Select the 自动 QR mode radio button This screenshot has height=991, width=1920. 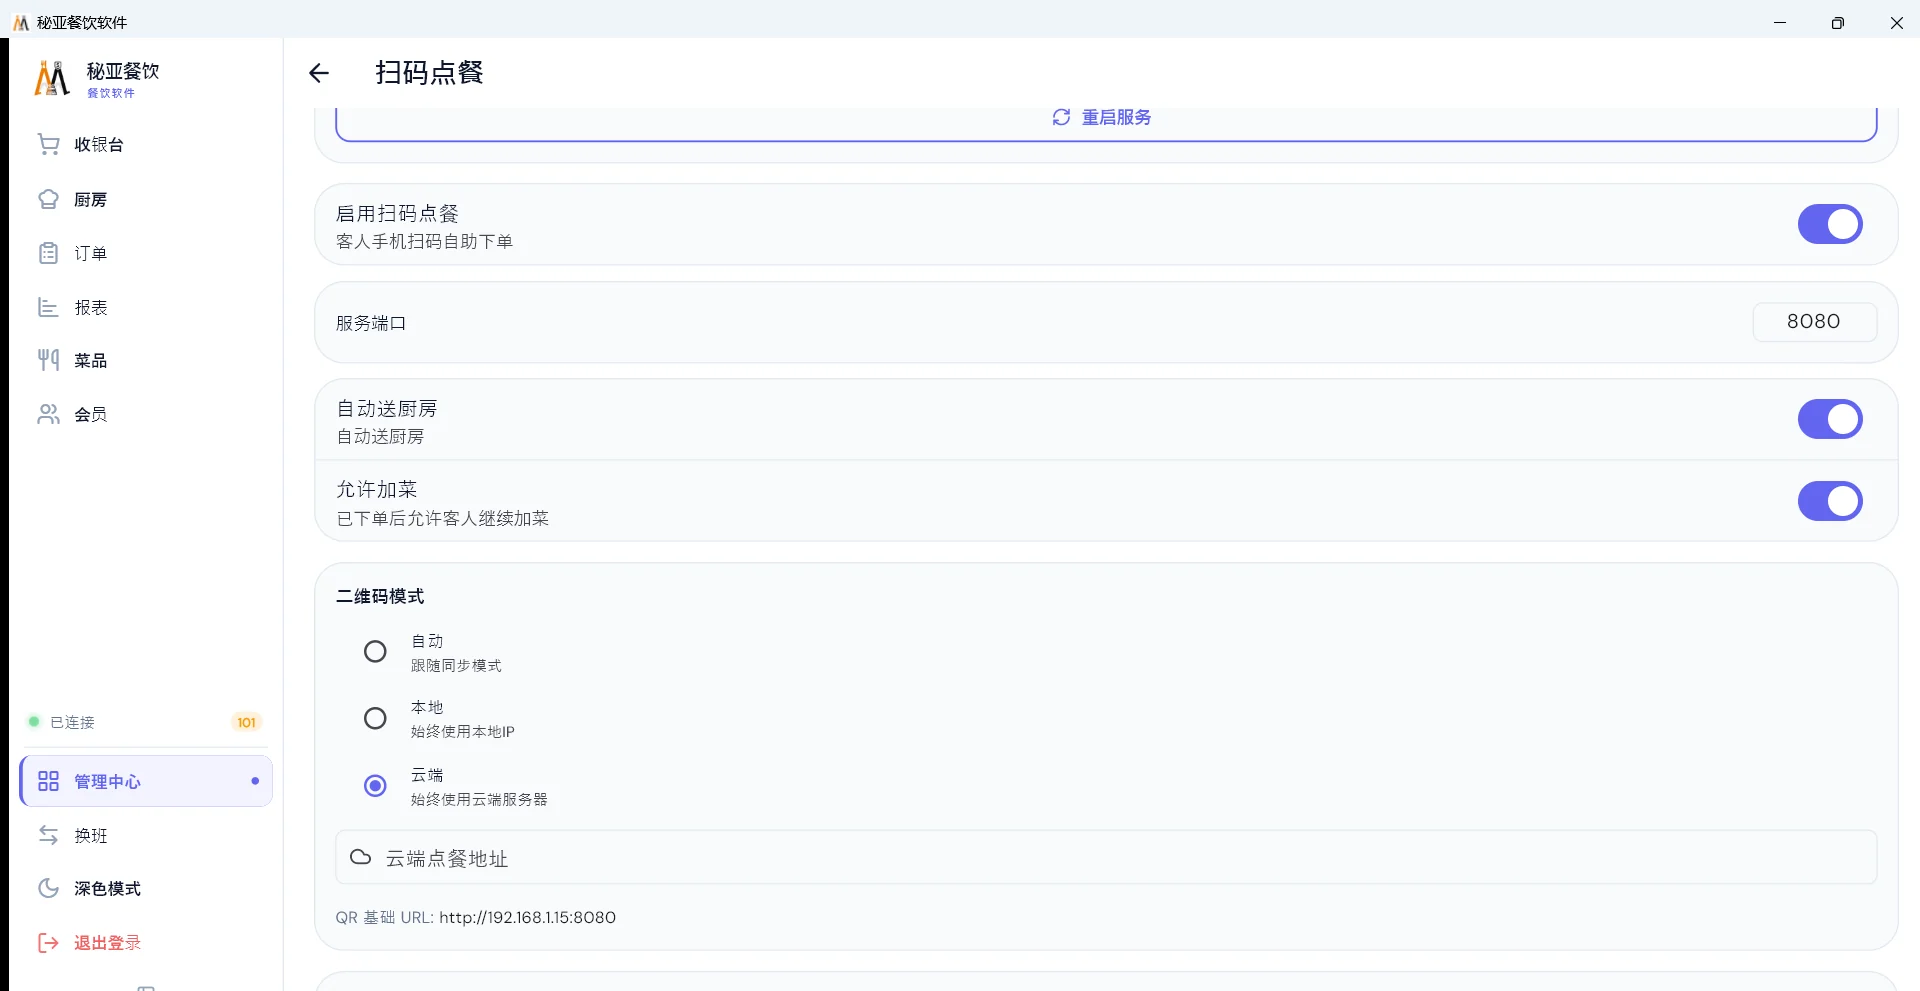pos(375,652)
